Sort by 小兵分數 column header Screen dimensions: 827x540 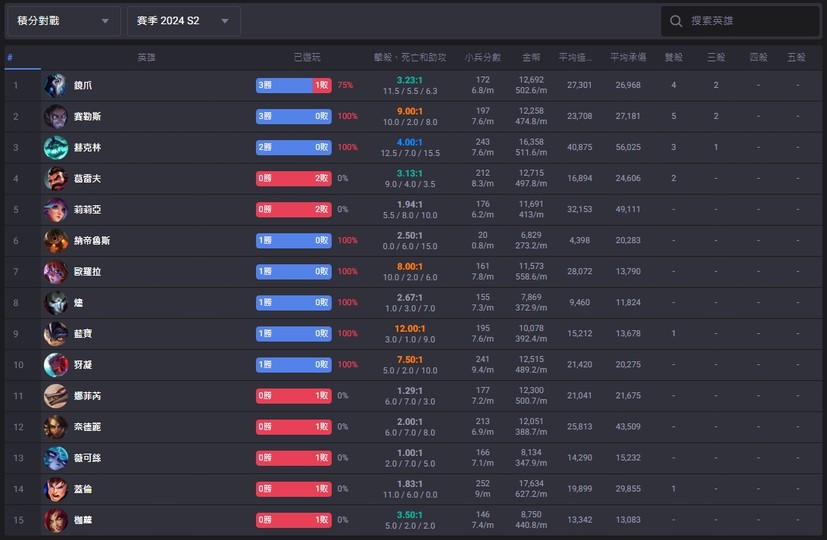point(483,58)
